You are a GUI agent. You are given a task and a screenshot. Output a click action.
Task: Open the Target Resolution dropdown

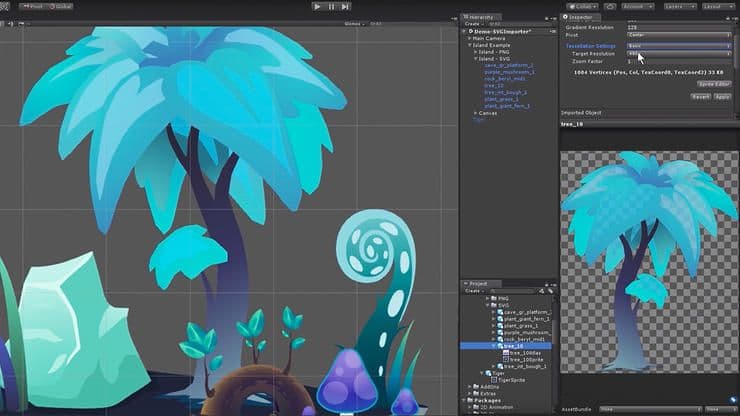679,53
